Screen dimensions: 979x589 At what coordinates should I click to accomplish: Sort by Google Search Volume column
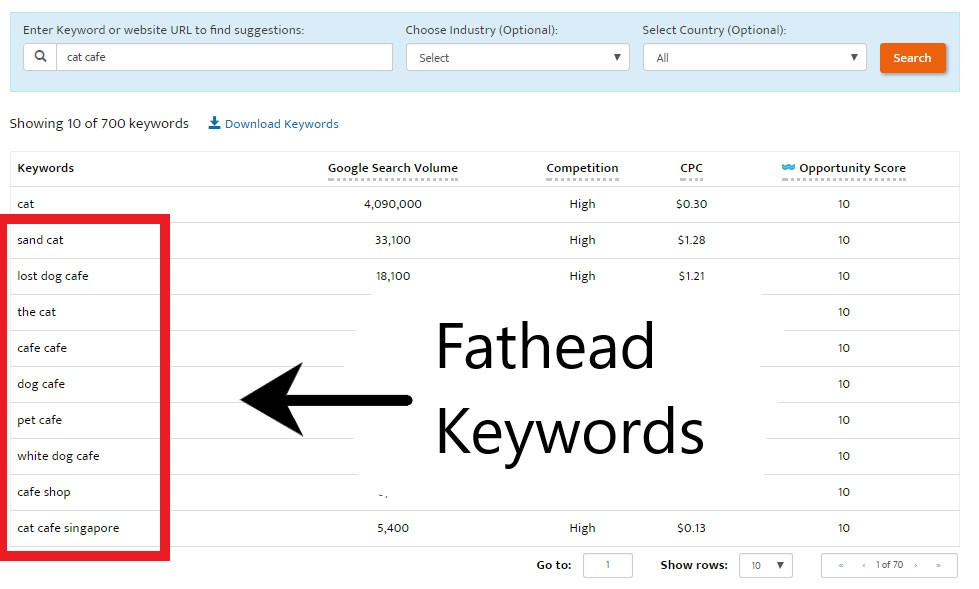click(x=392, y=168)
